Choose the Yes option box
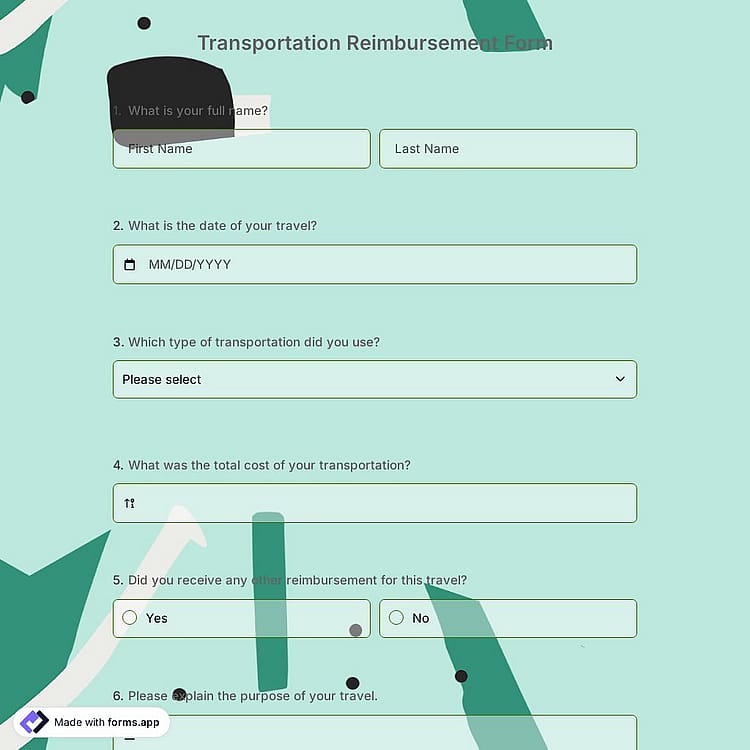 click(x=242, y=618)
